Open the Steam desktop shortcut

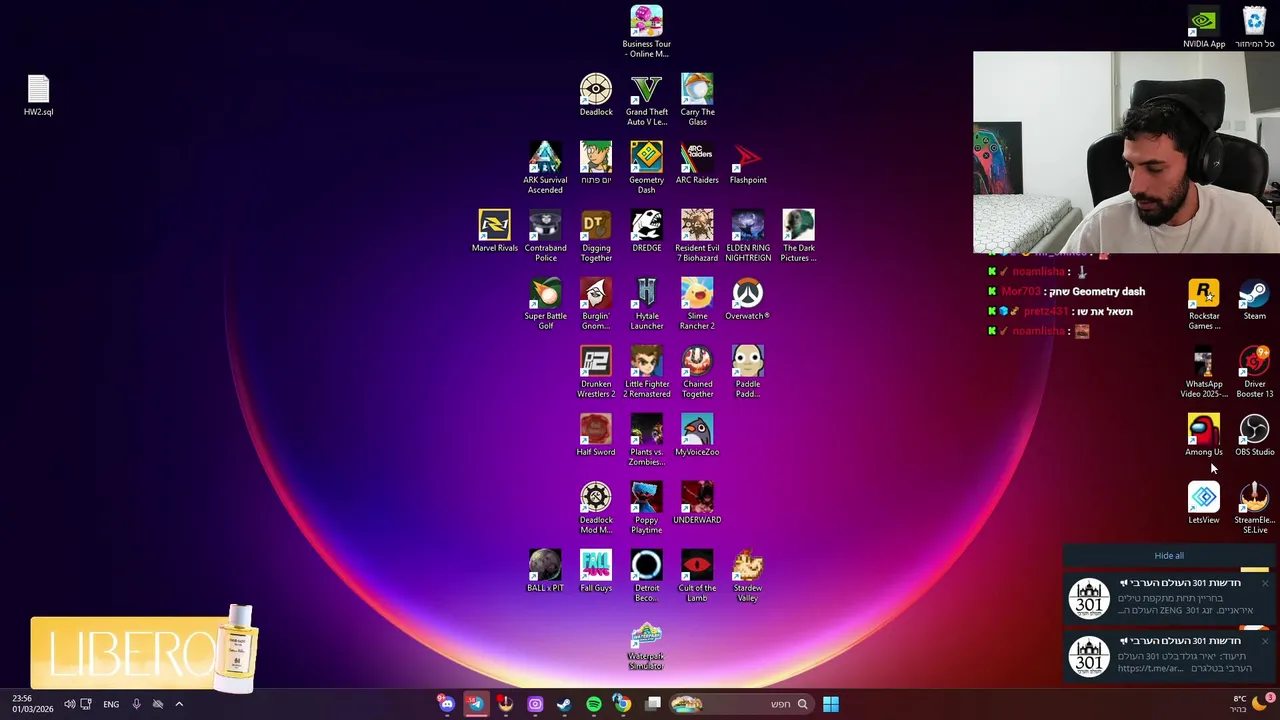[1254, 299]
